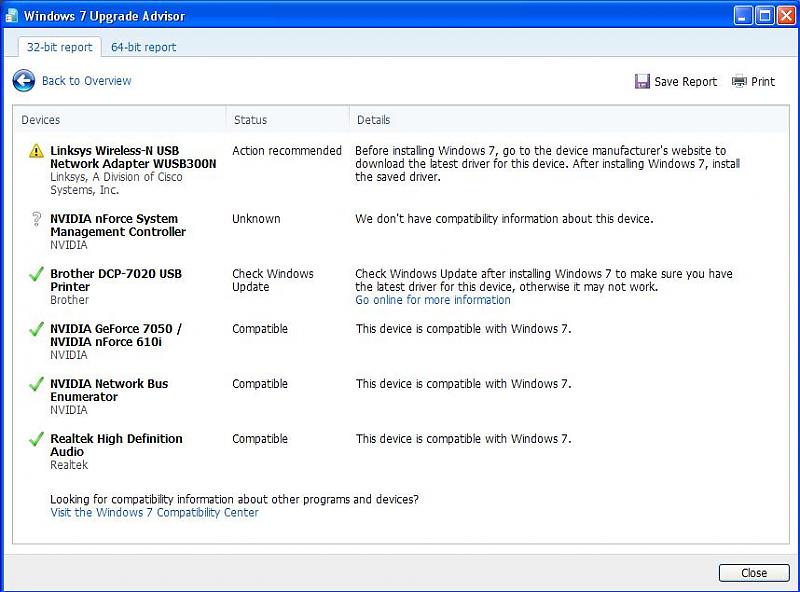Click the Save Report link
The height and width of the screenshot is (592, 800).
[x=685, y=82]
